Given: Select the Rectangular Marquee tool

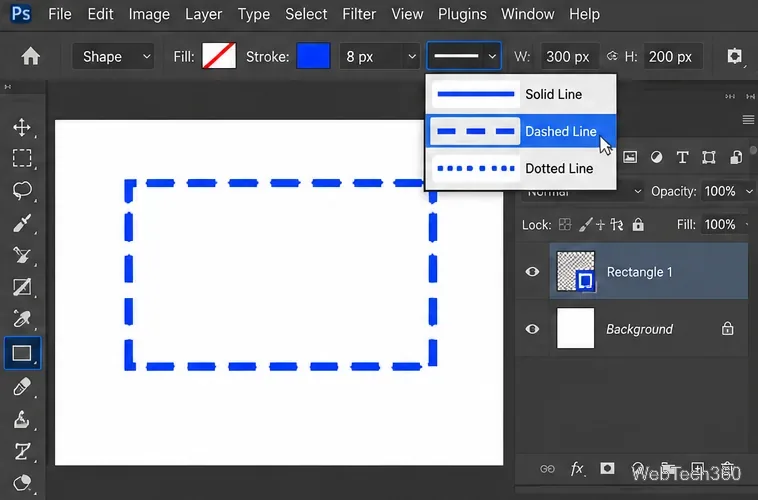Looking at the screenshot, I should click(x=22, y=158).
